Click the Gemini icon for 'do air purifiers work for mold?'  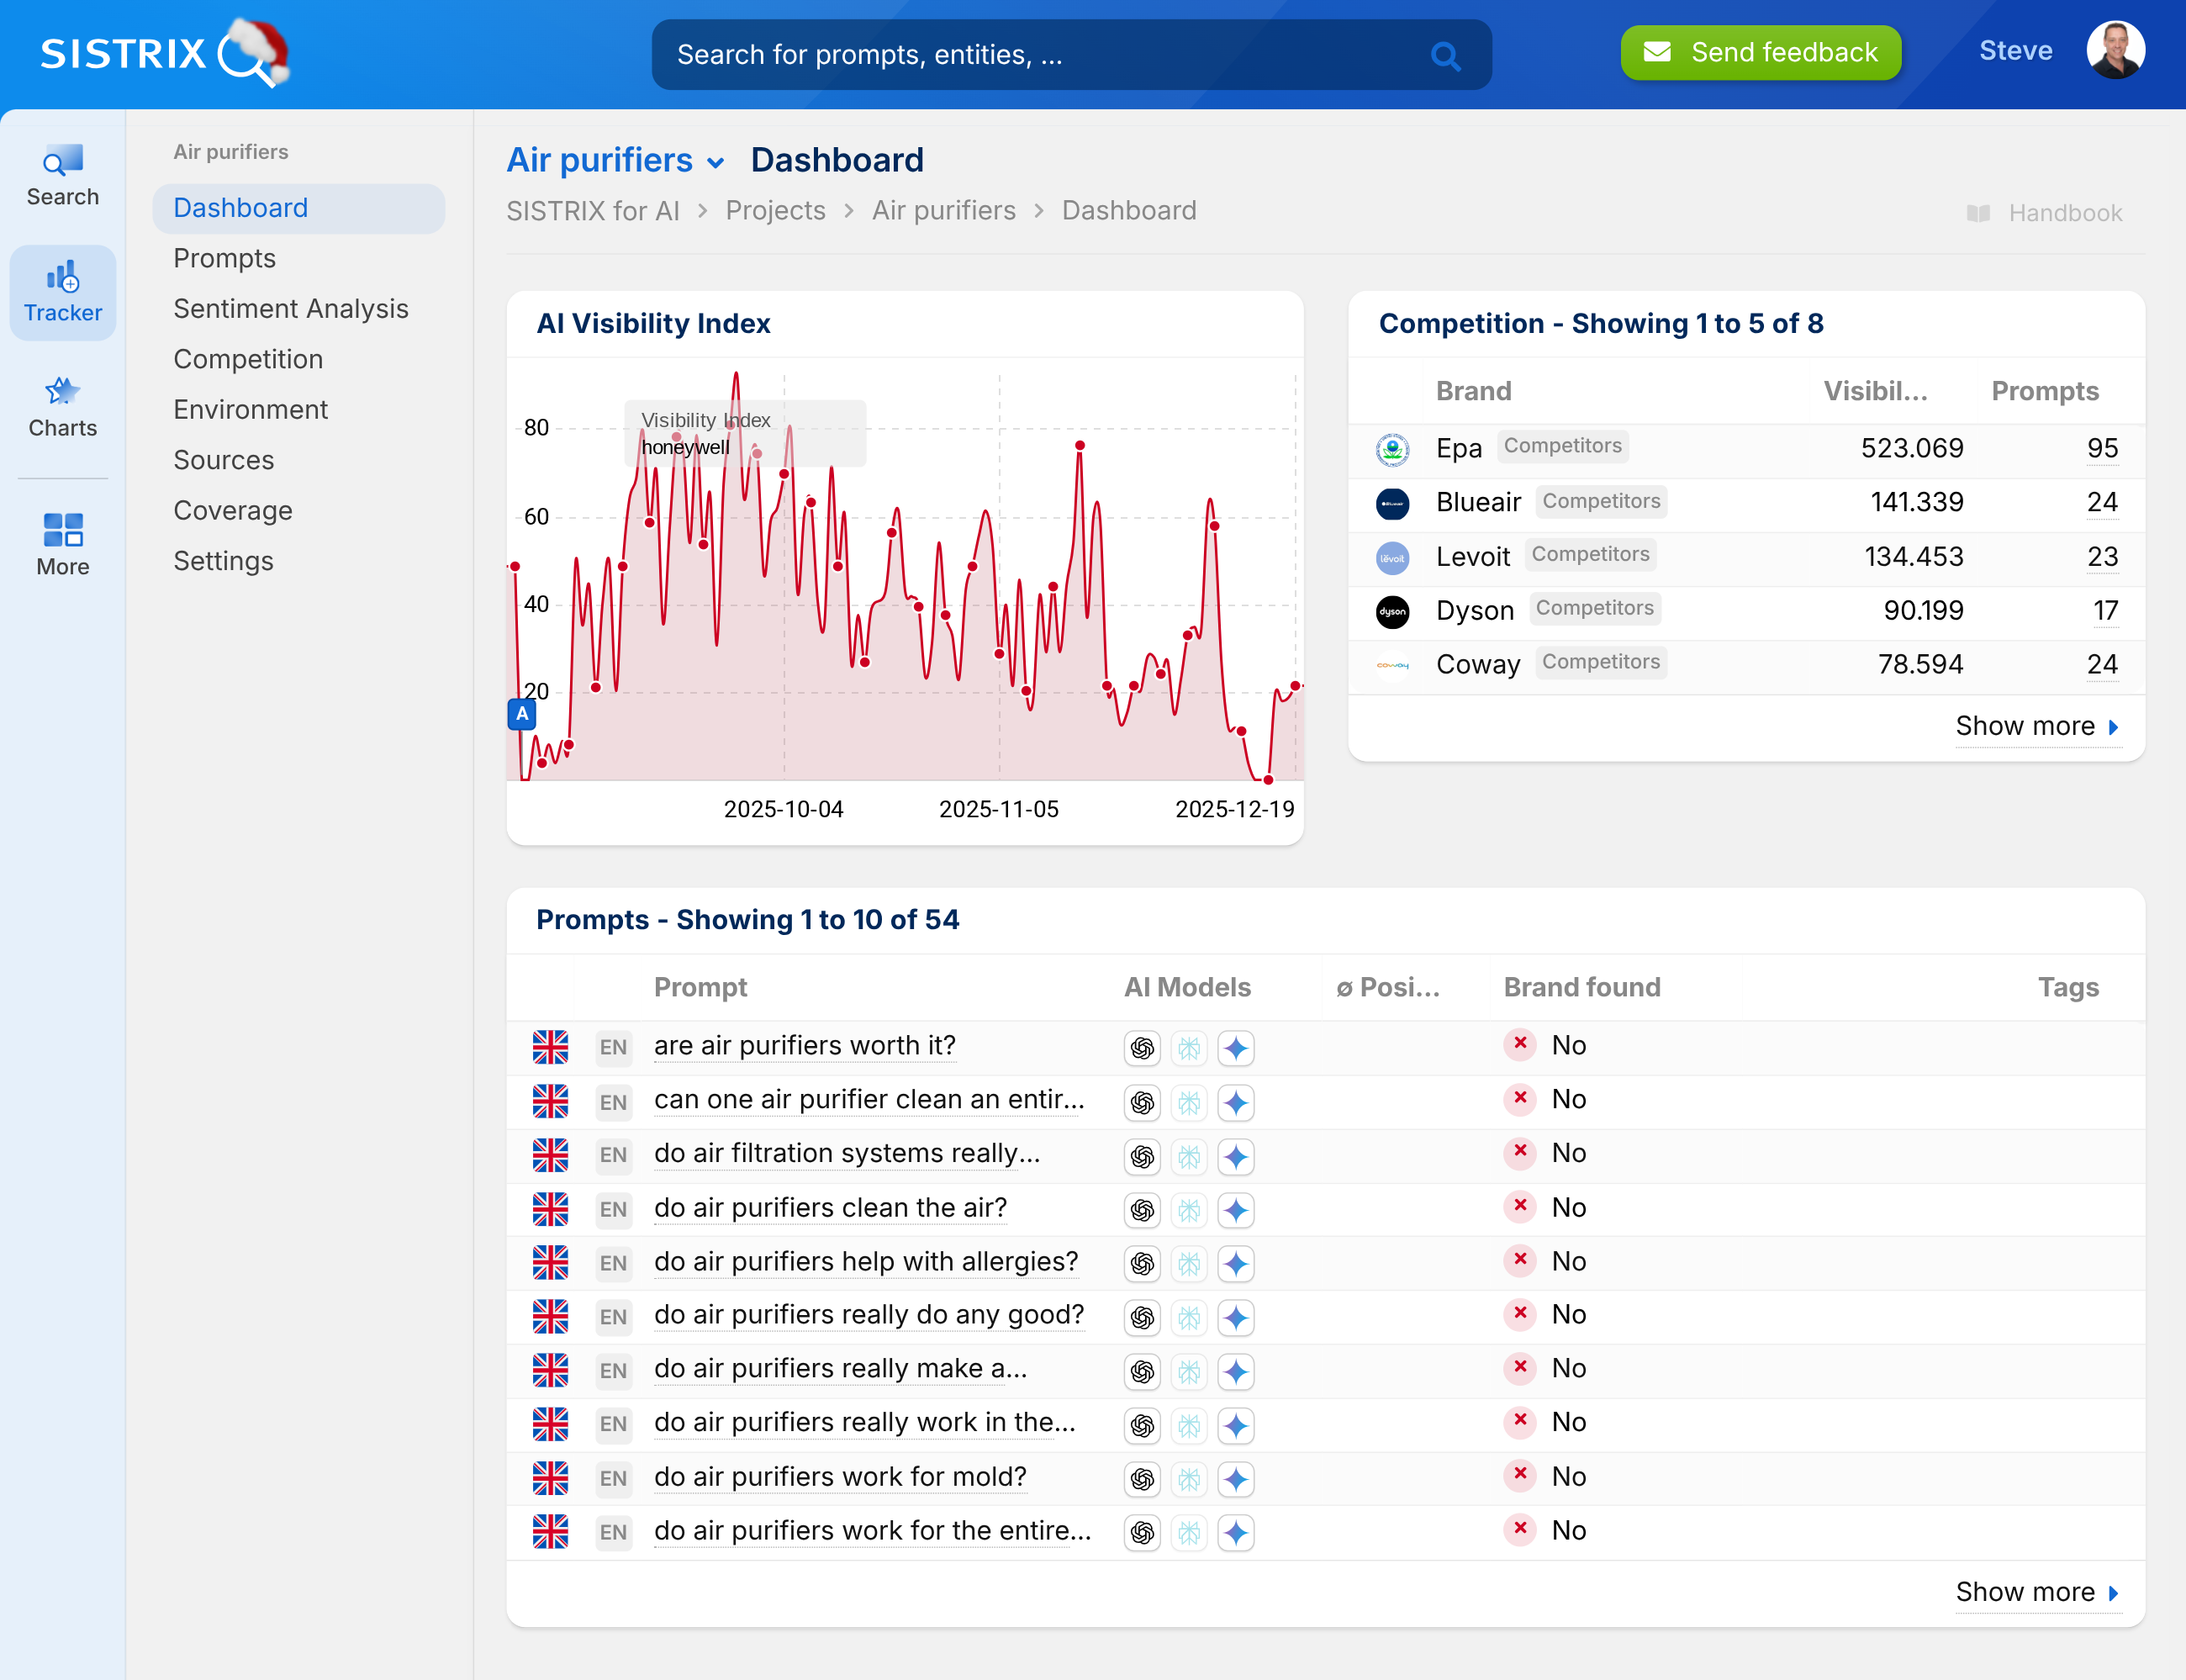(1236, 1479)
